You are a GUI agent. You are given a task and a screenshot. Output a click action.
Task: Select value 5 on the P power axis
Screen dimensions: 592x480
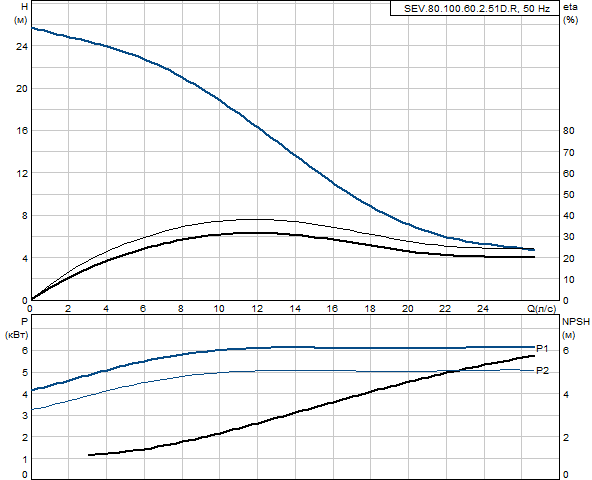[25, 373]
